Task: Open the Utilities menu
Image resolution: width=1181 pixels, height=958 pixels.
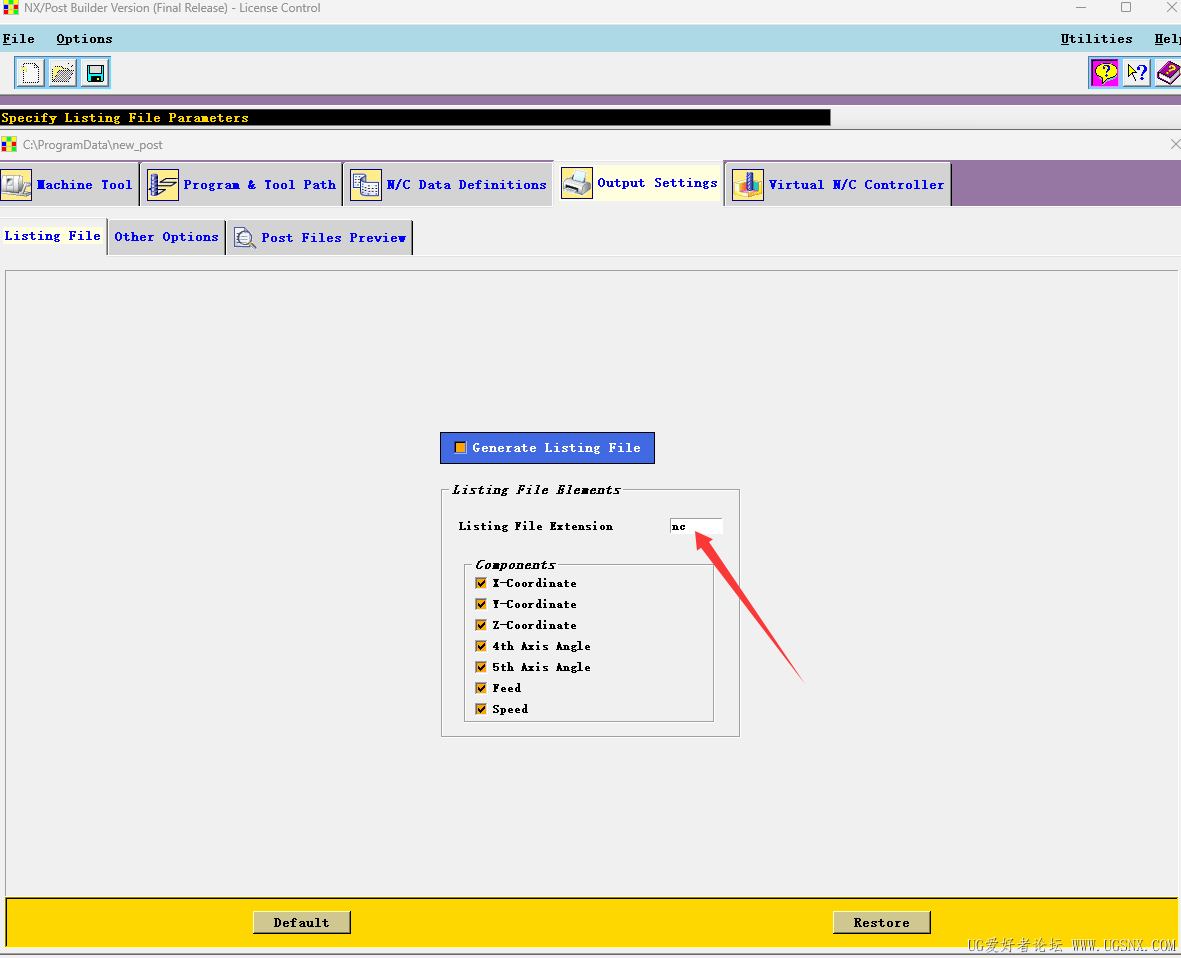Action: click(1096, 39)
